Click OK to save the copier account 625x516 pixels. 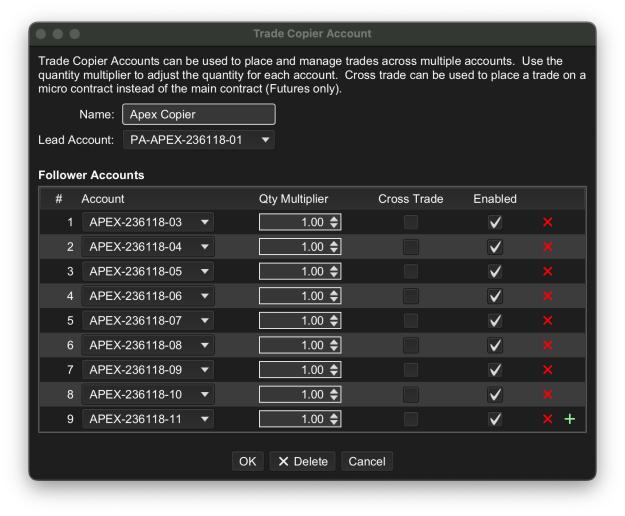click(248, 461)
